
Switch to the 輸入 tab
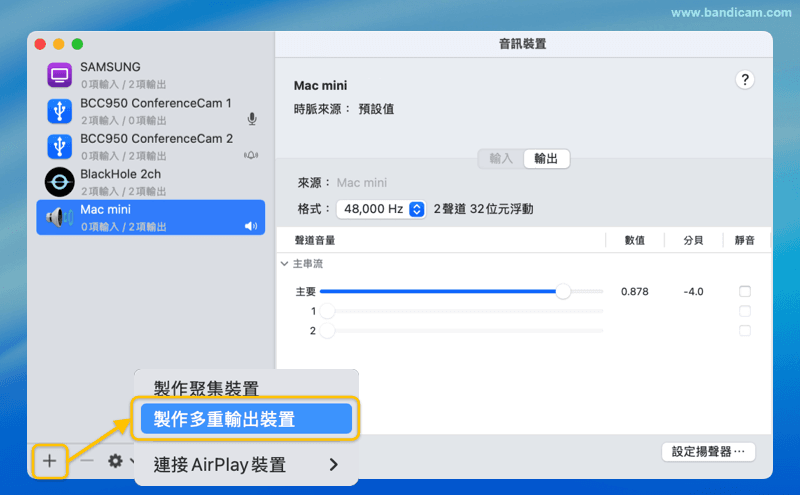501,158
